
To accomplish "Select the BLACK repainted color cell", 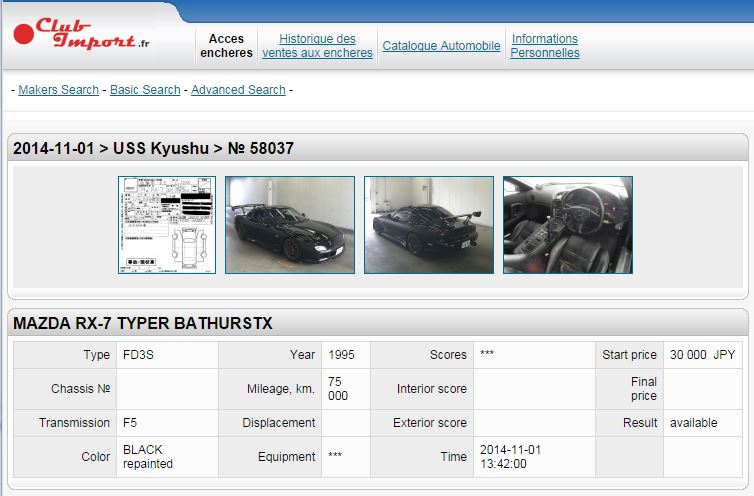I will 148,457.
